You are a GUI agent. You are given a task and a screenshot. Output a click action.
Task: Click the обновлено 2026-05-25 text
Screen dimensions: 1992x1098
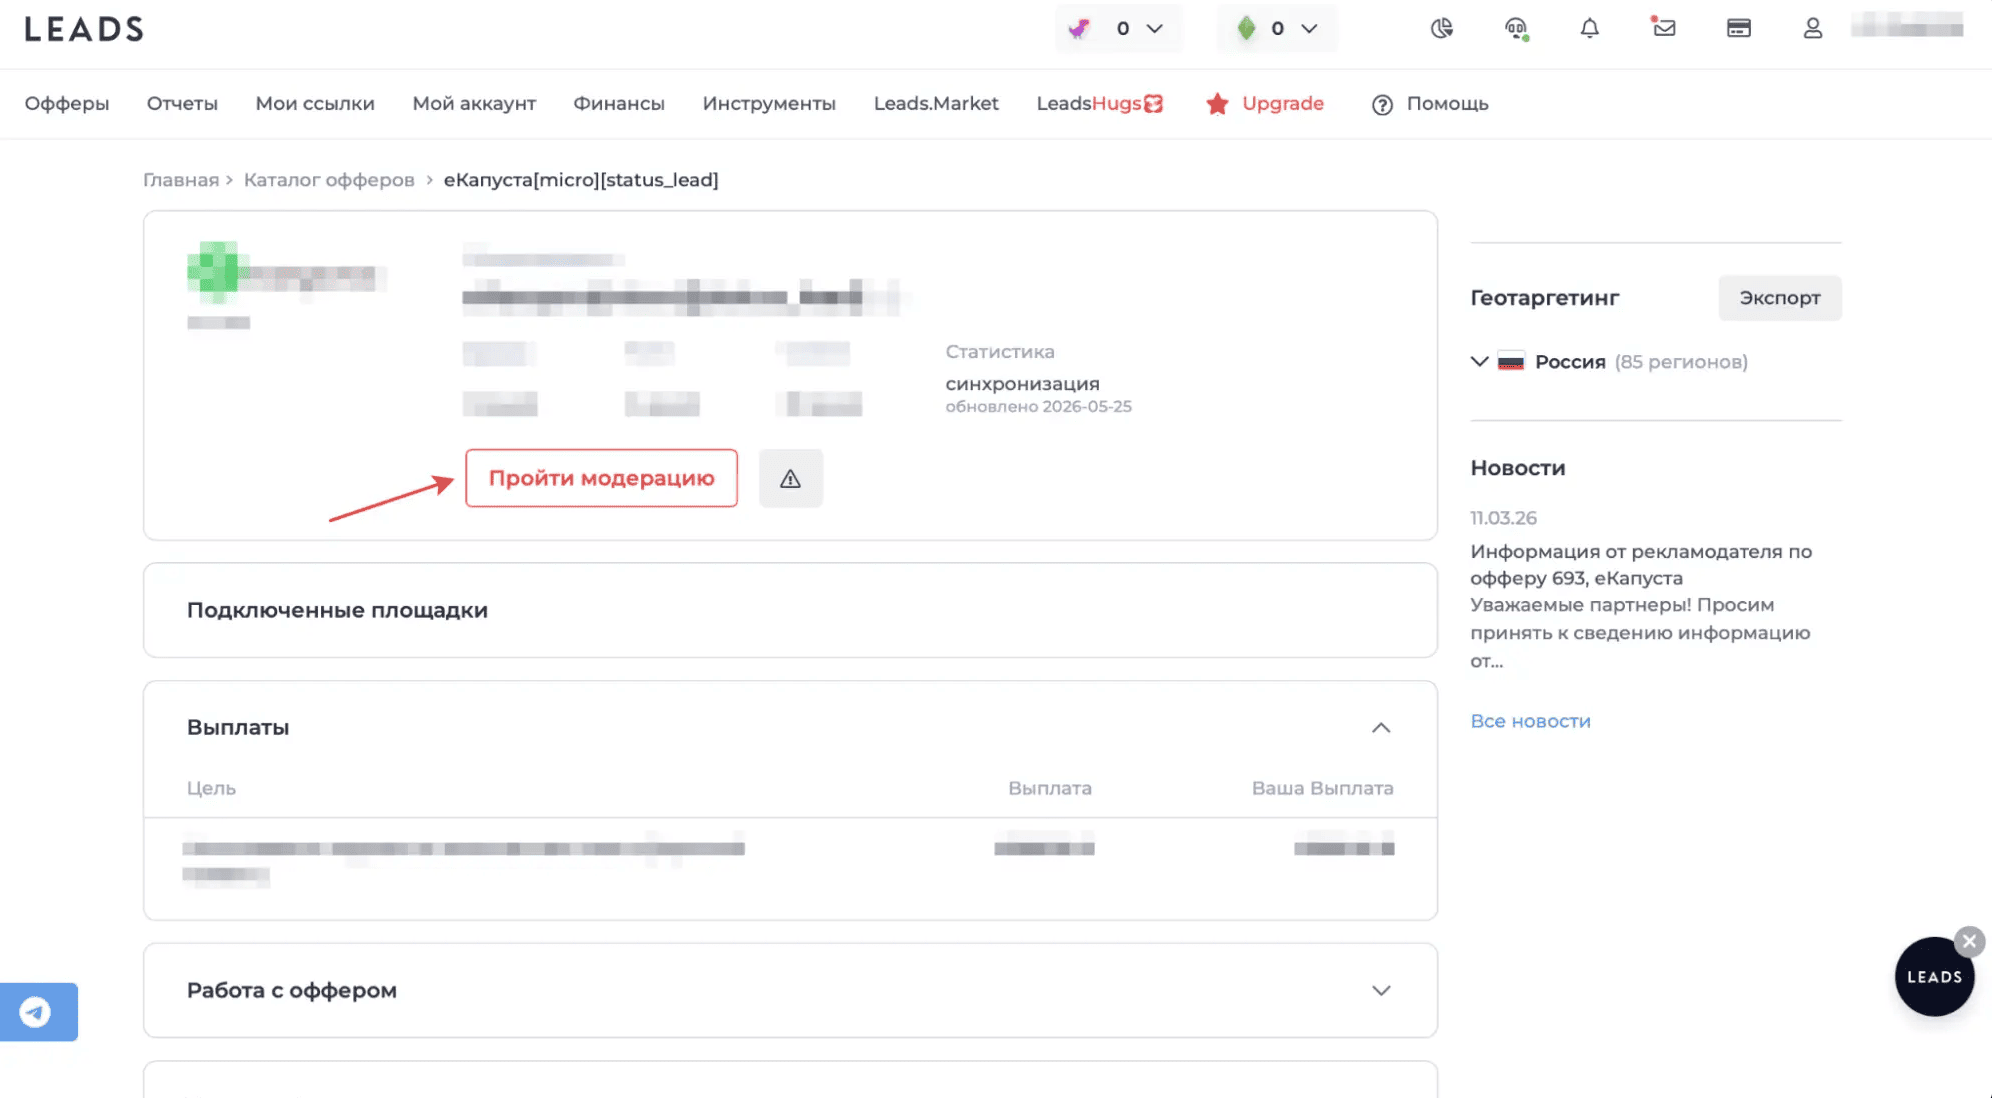1039,407
